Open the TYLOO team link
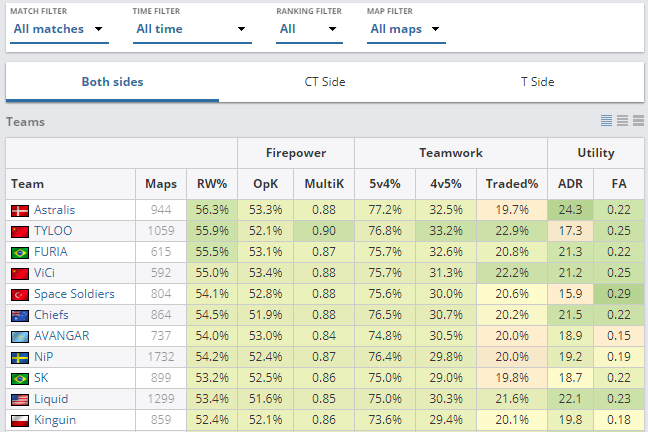This screenshot has width=648, height=432. [53, 231]
